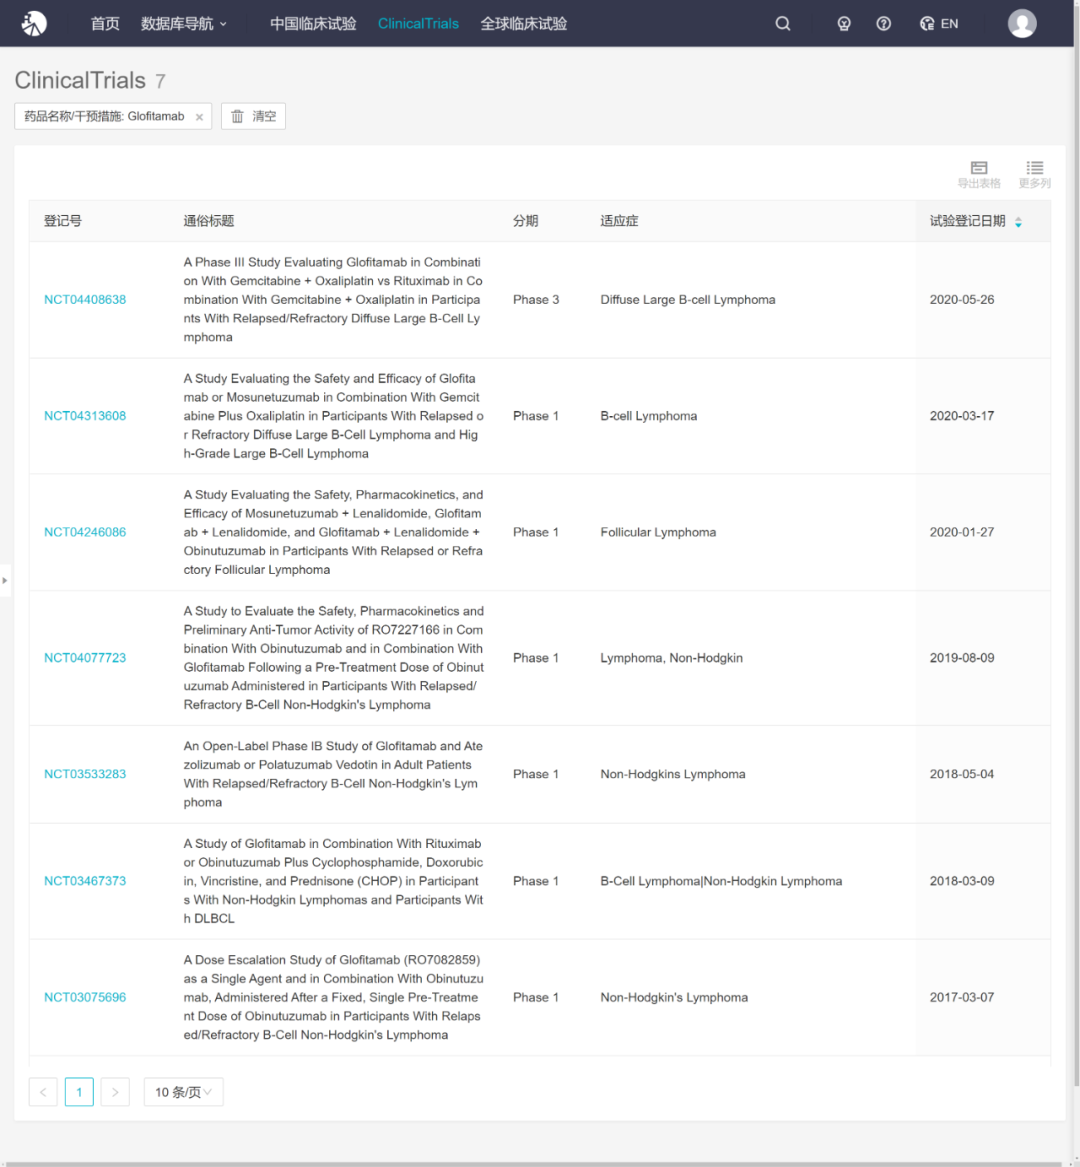Open trial NCT03075696
Screen dimensions: 1080x1167
coord(85,997)
